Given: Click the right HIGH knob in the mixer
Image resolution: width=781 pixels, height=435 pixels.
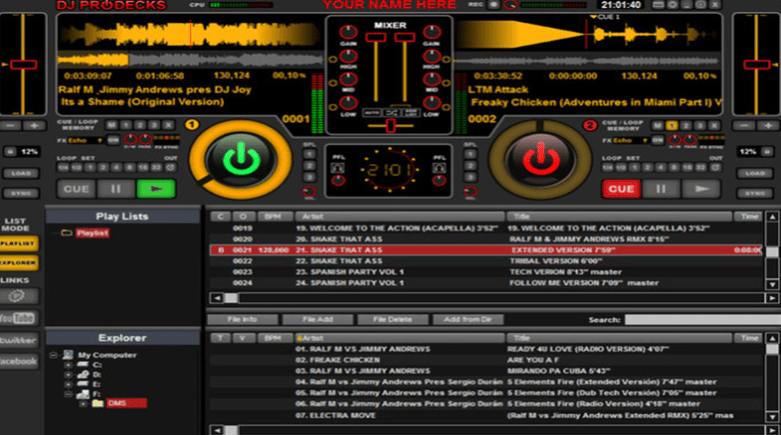Looking at the screenshot, I should [x=431, y=56].
